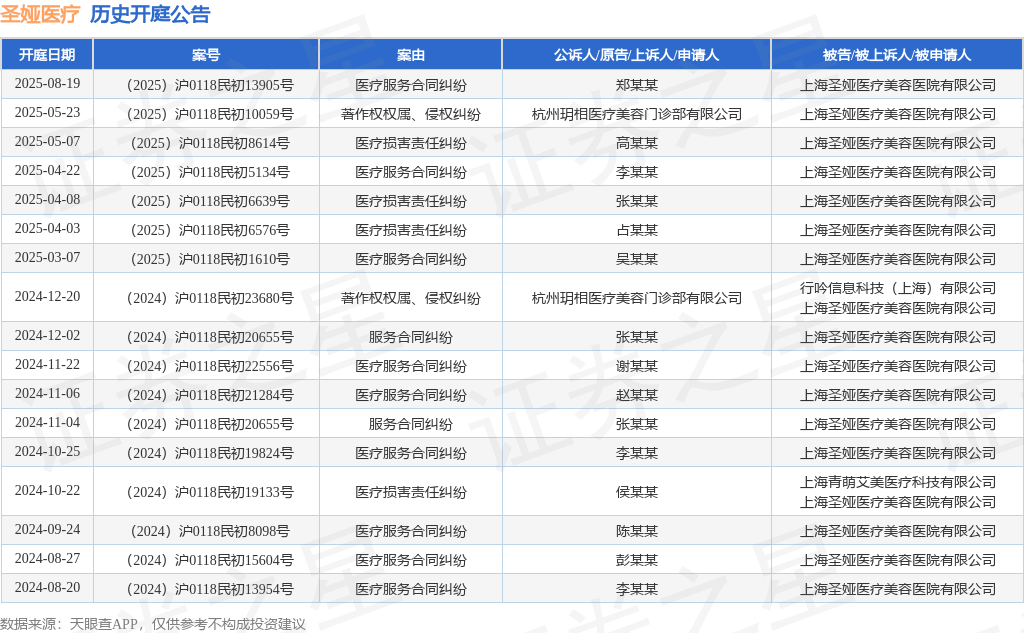The width and height of the screenshot is (1024, 633).
Task: Click 服务合同纠纷 in 2024-11-04 row
Action: click(410, 425)
